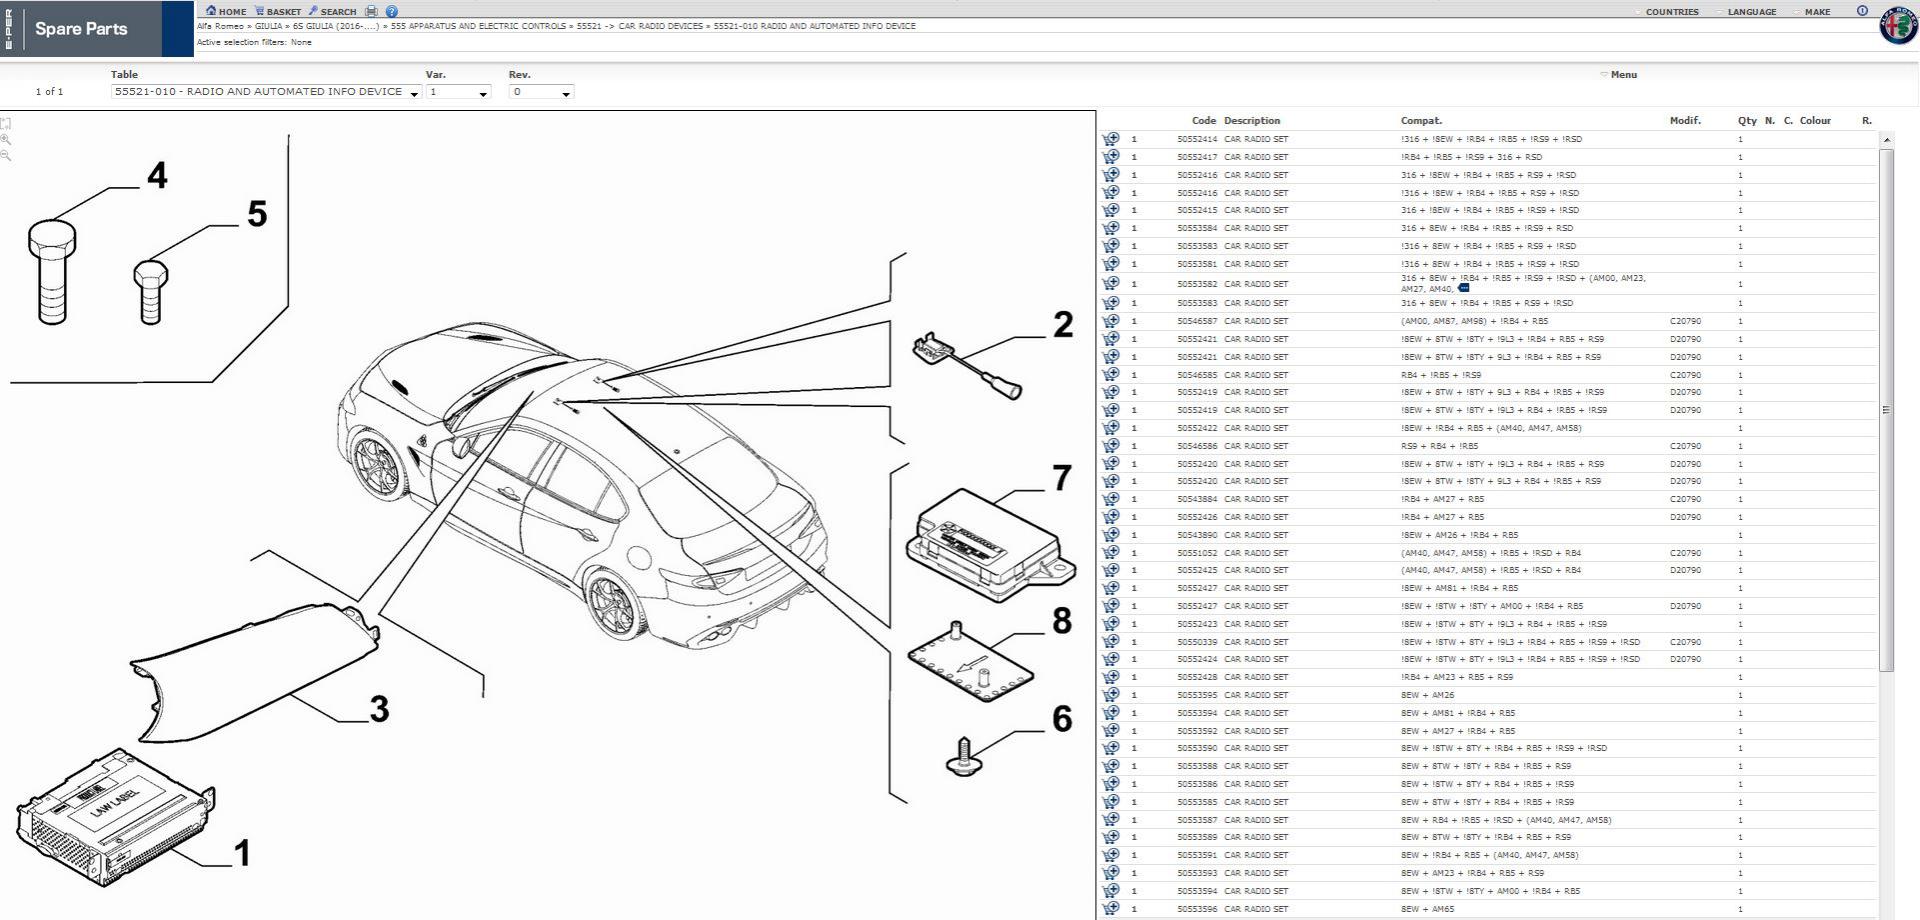
Task: Expand the Menu panel above parts list
Action: tap(1622, 74)
